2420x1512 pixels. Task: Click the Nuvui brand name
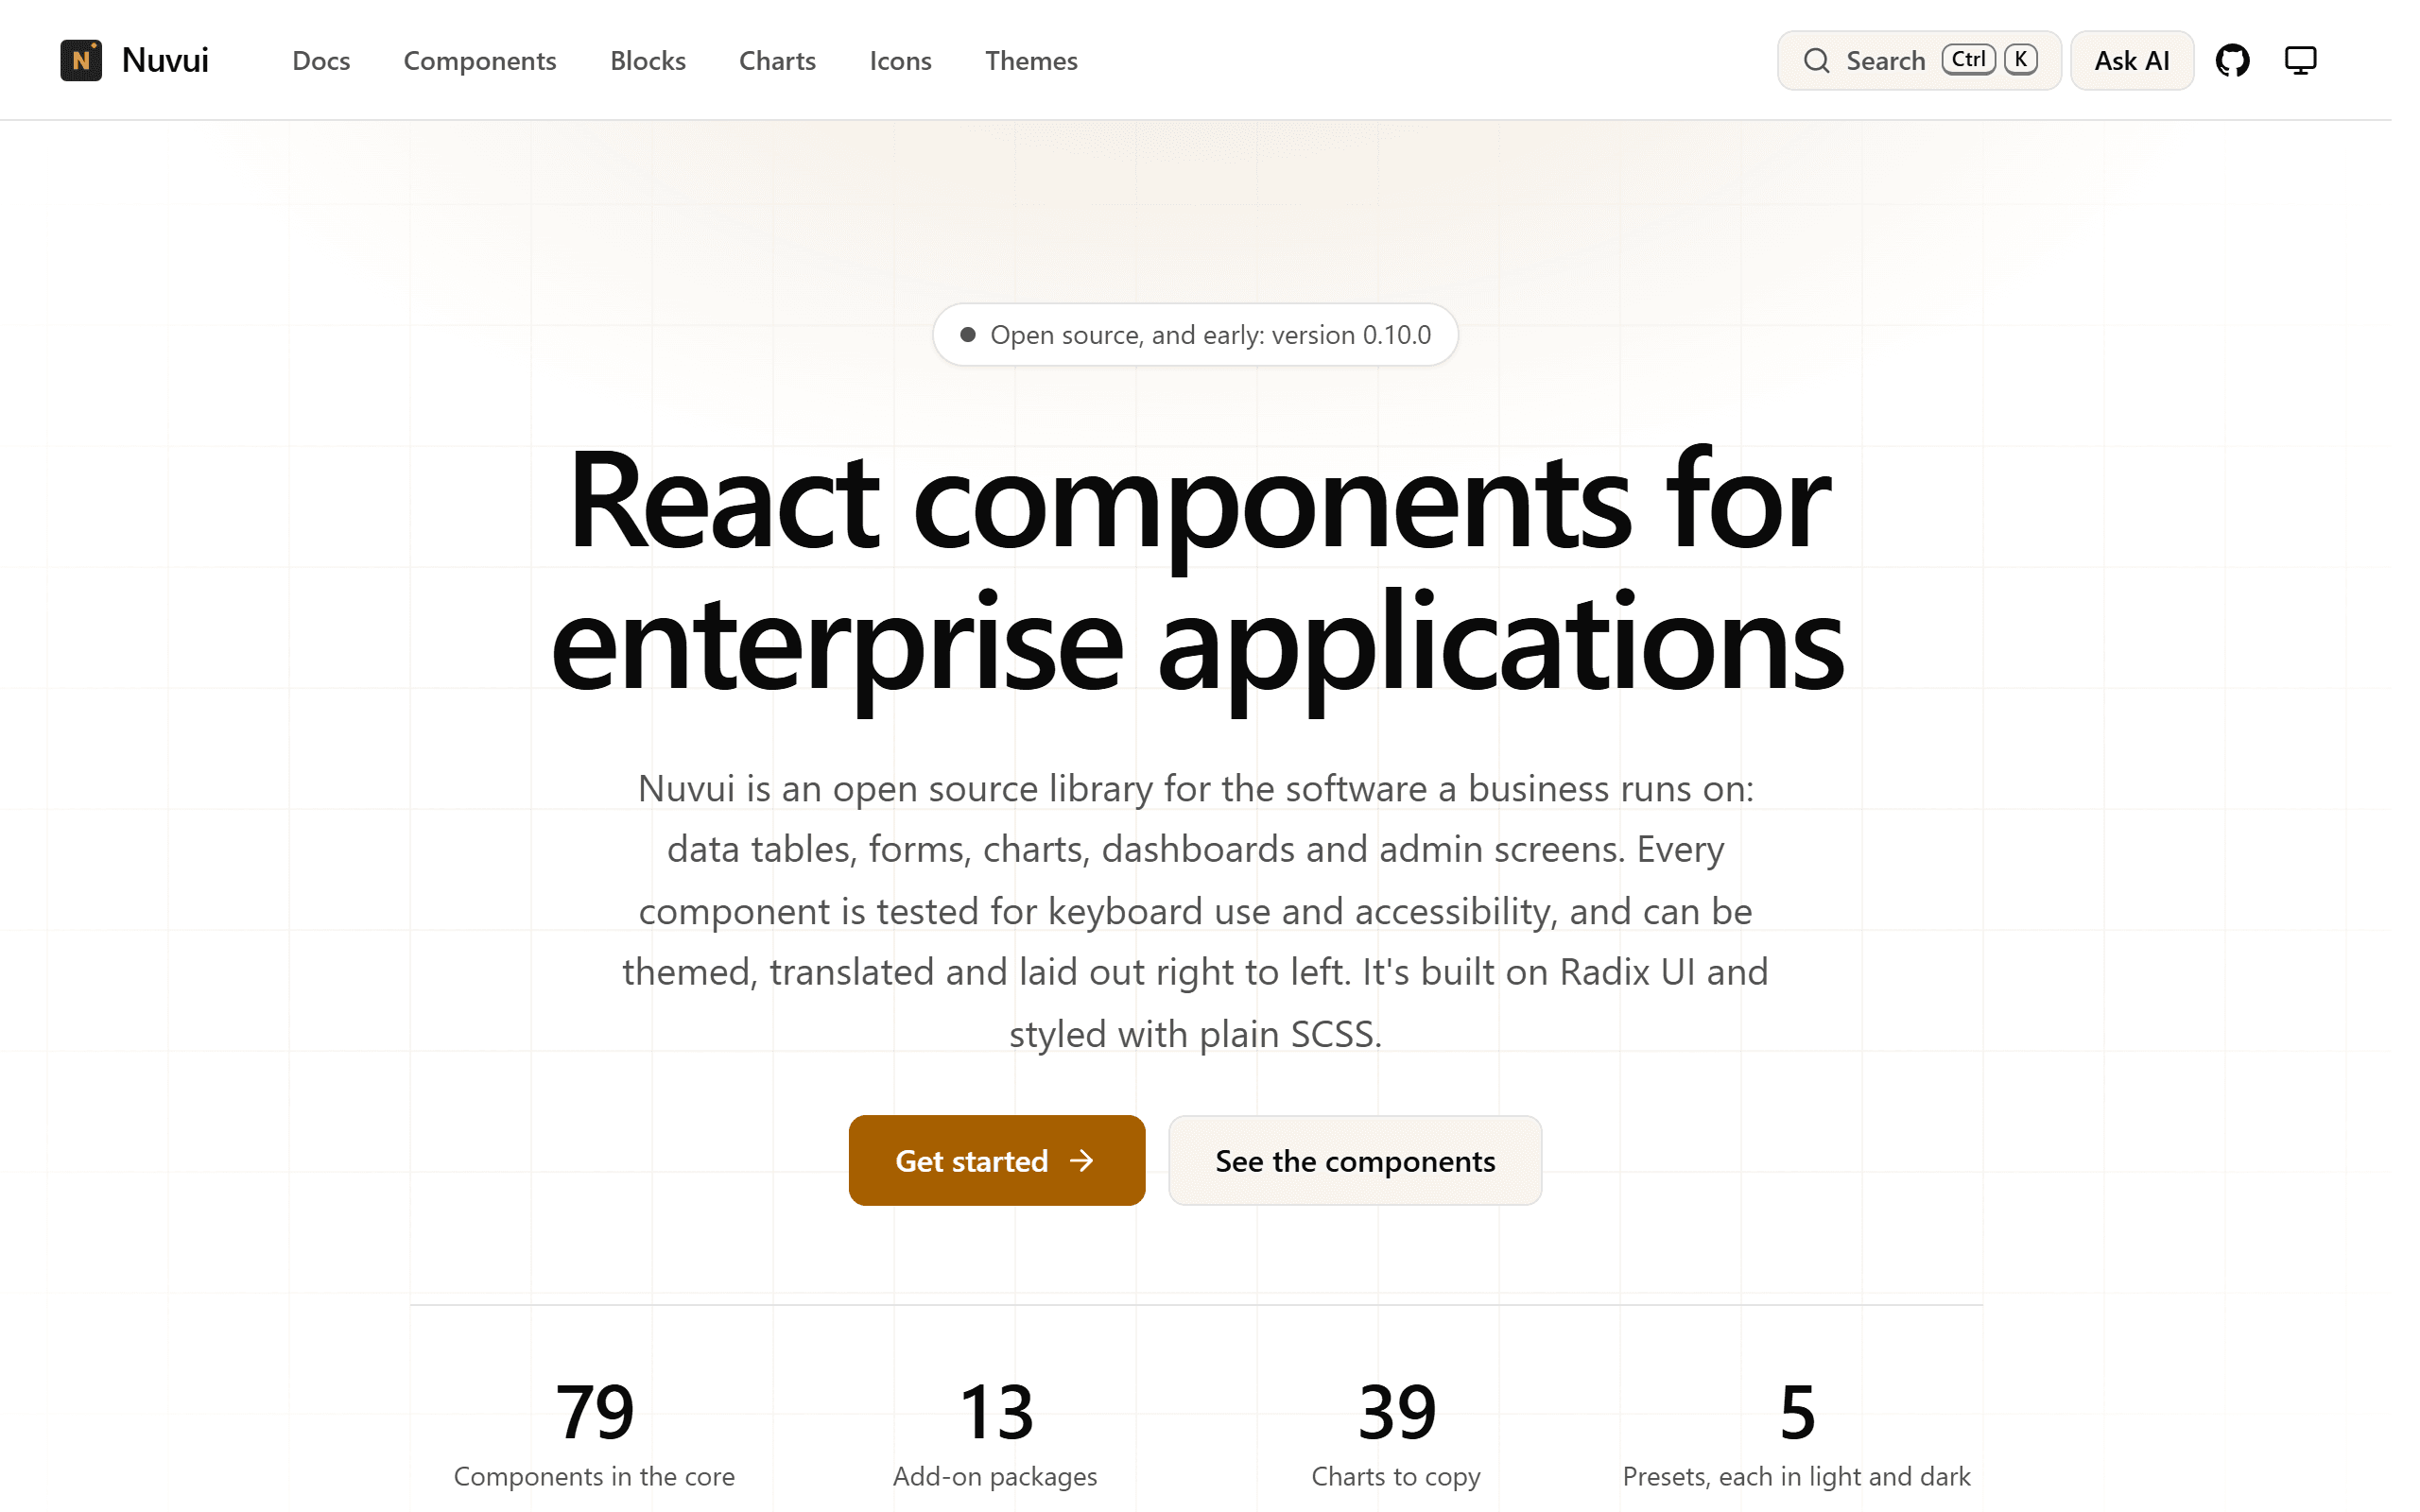[165, 61]
